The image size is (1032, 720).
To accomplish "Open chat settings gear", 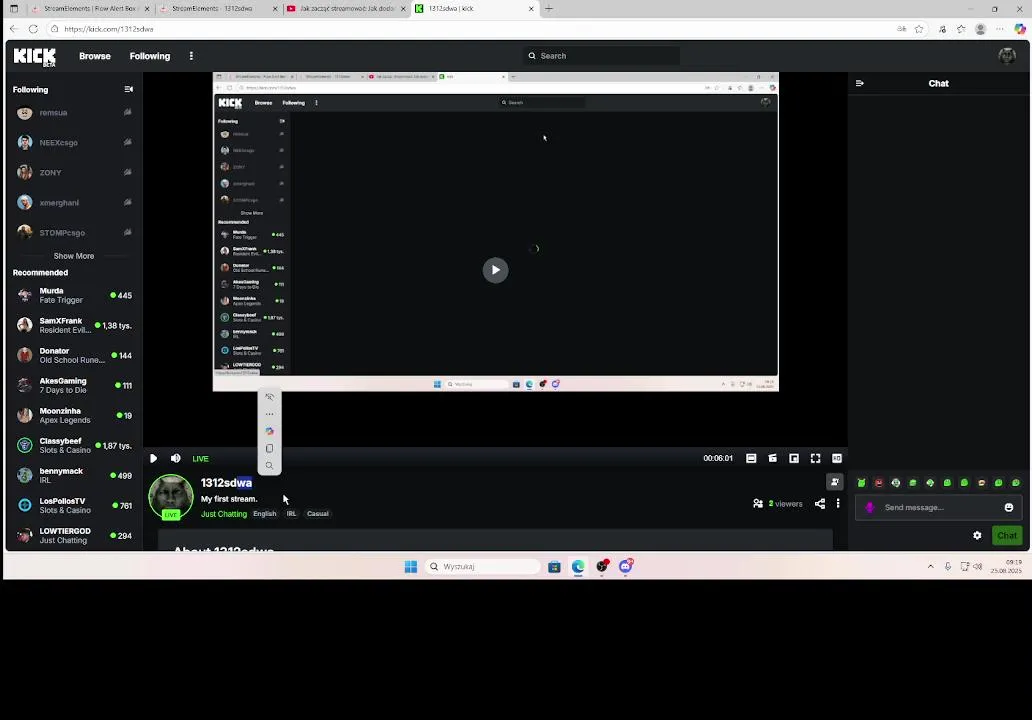I will pos(977,536).
